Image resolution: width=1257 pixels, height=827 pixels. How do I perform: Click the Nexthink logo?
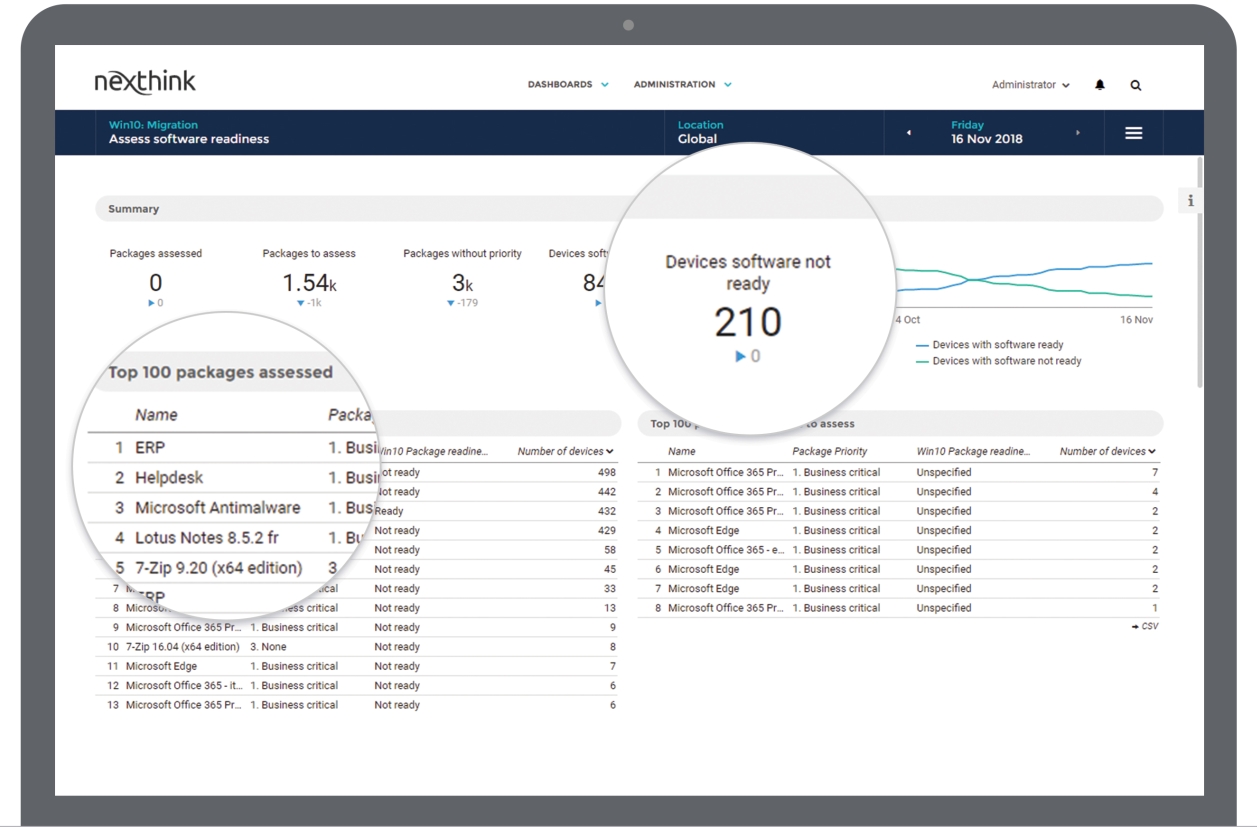coord(145,83)
